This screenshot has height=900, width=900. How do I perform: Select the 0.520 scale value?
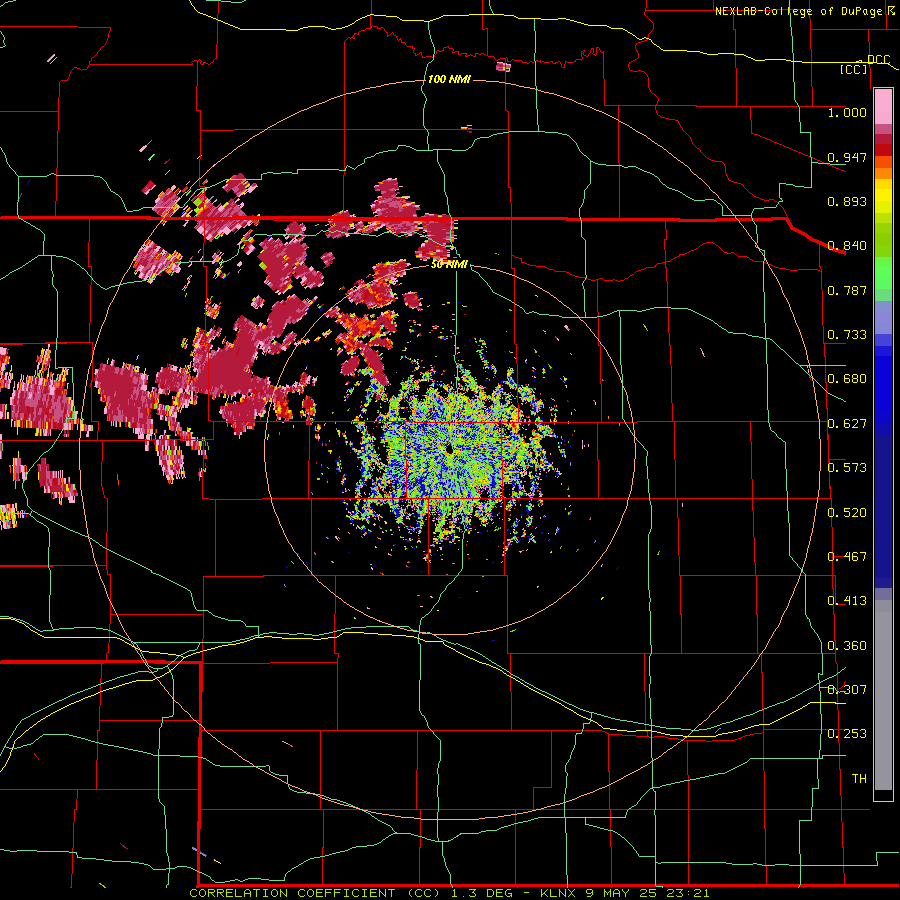click(x=847, y=513)
